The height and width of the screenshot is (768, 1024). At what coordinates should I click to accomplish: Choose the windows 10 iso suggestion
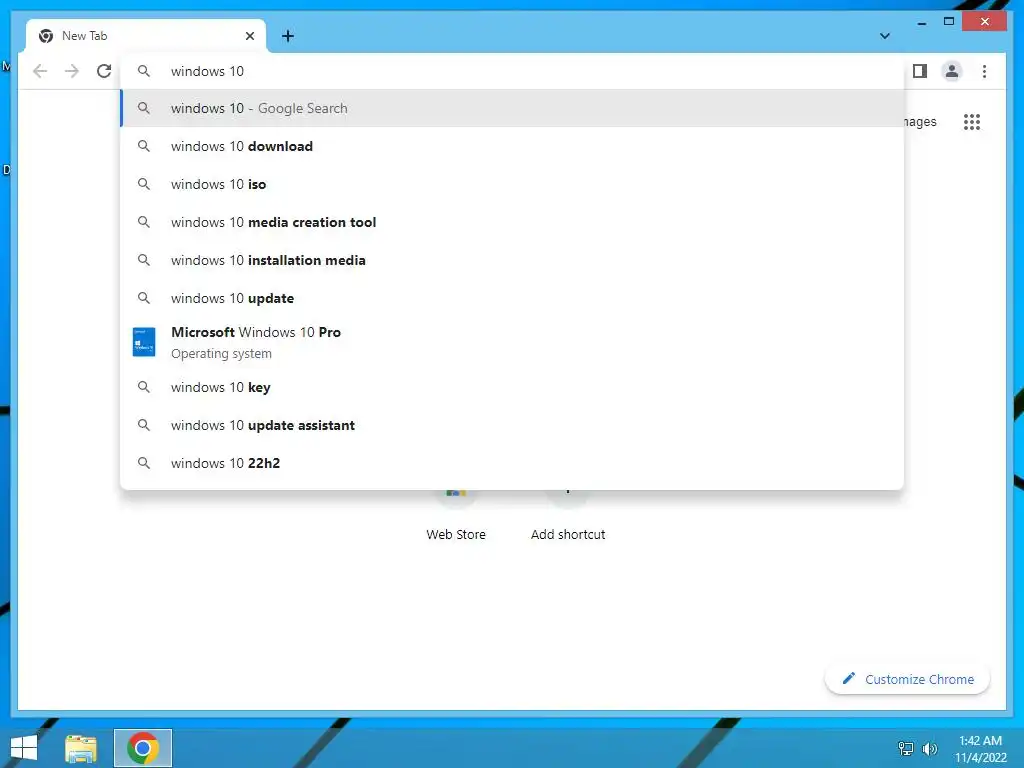[x=512, y=184]
